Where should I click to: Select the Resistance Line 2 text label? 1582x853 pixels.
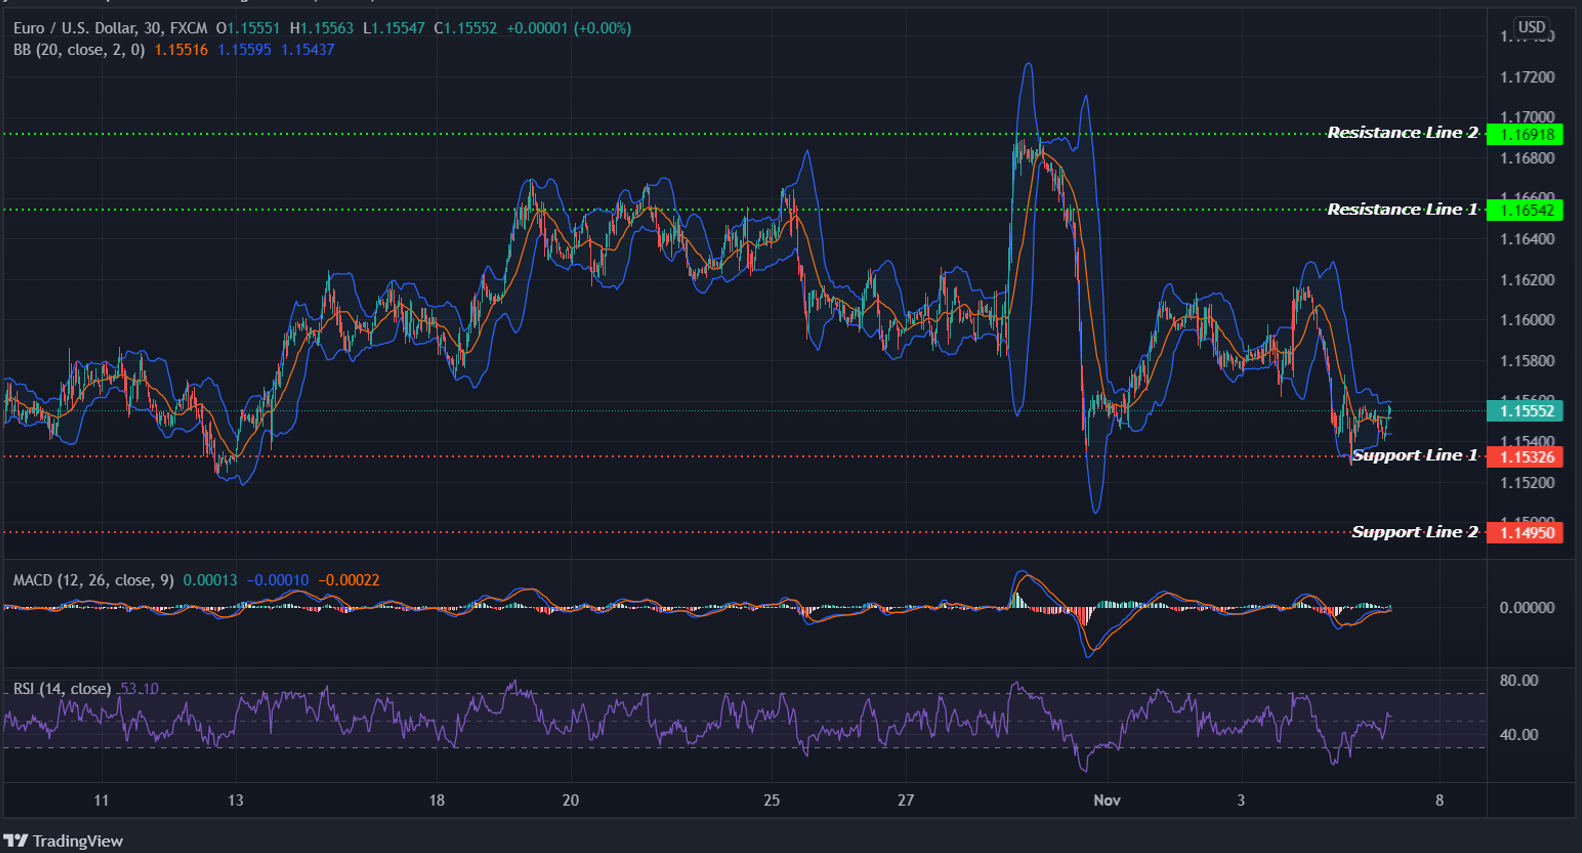[1402, 133]
